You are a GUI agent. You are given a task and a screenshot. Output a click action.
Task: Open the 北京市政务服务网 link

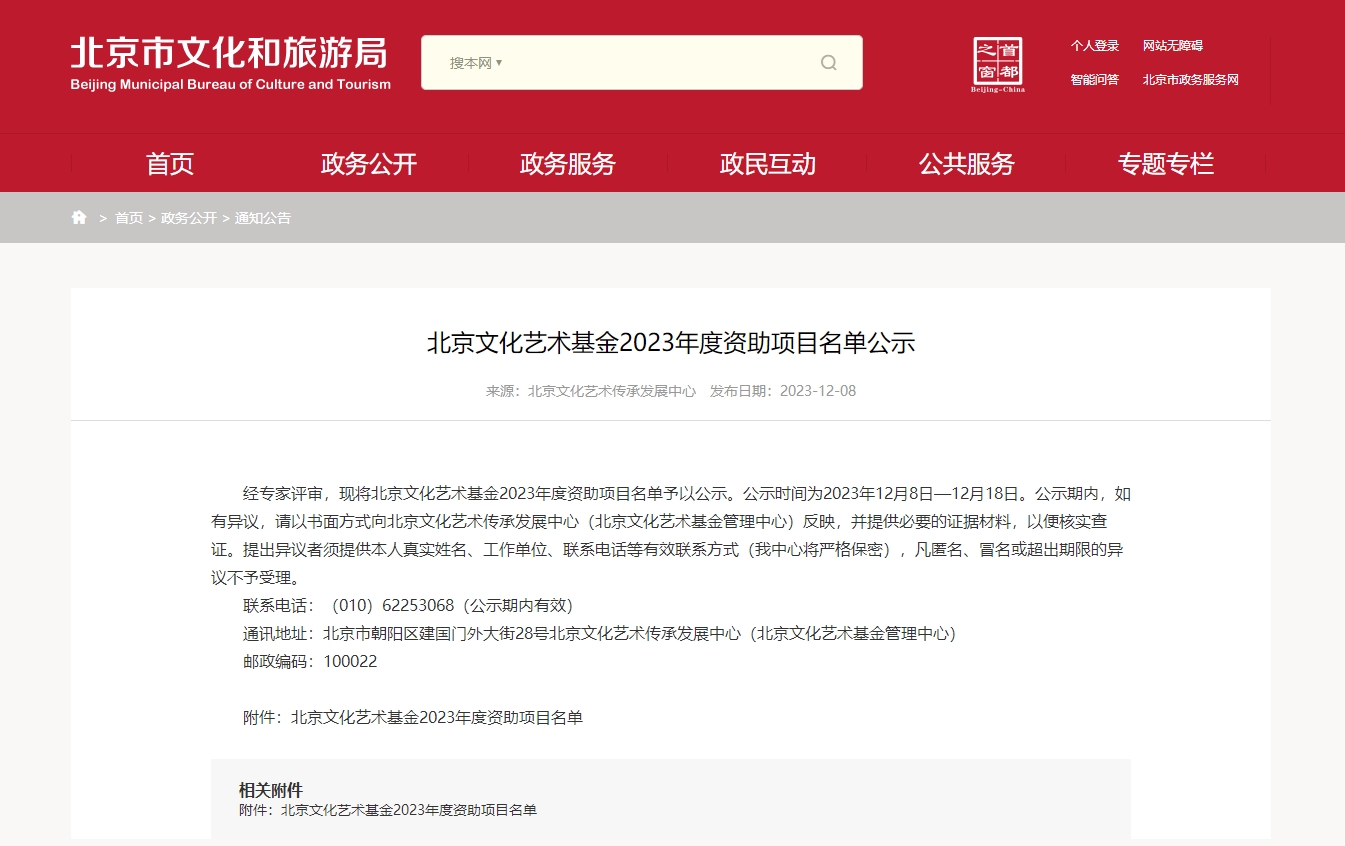pyautogui.click(x=1190, y=80)
